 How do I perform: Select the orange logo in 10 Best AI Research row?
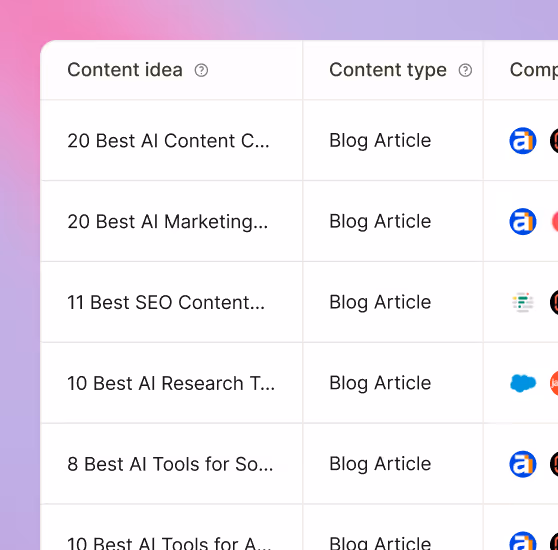click(x=554, y=383)
